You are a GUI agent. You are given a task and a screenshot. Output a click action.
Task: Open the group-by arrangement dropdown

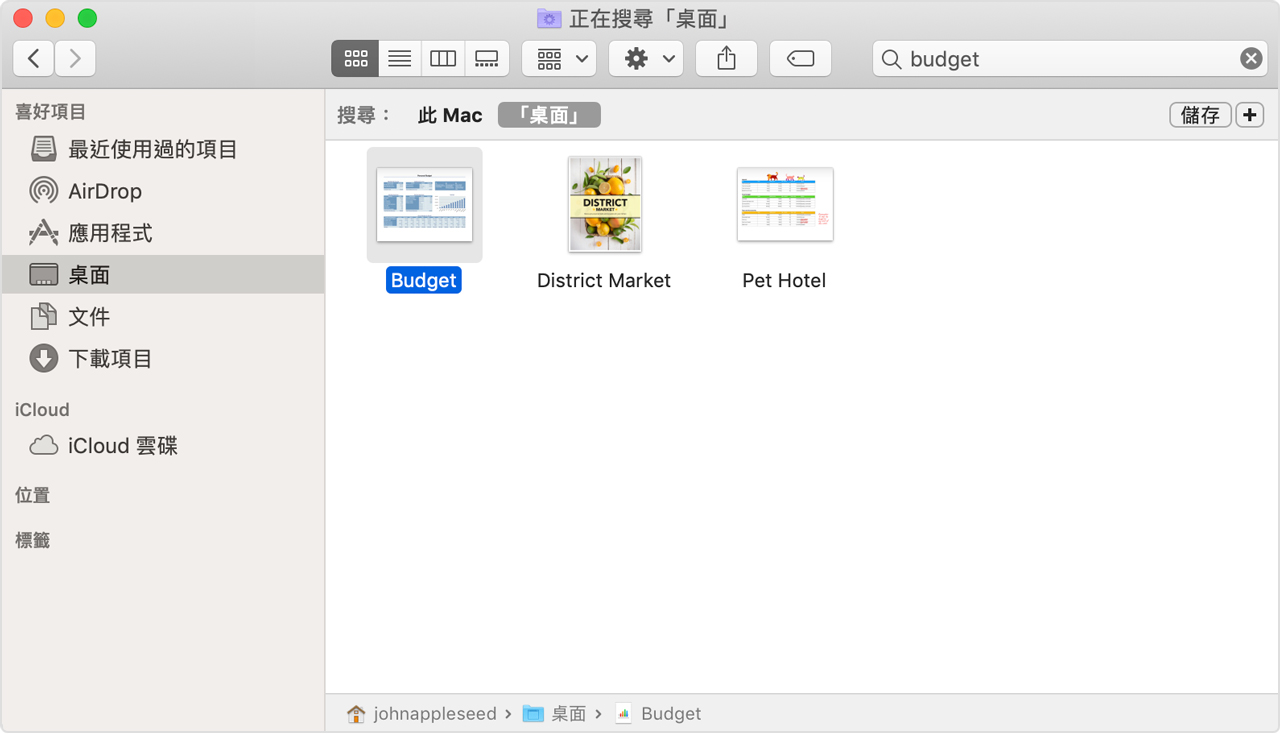point(559,59)
